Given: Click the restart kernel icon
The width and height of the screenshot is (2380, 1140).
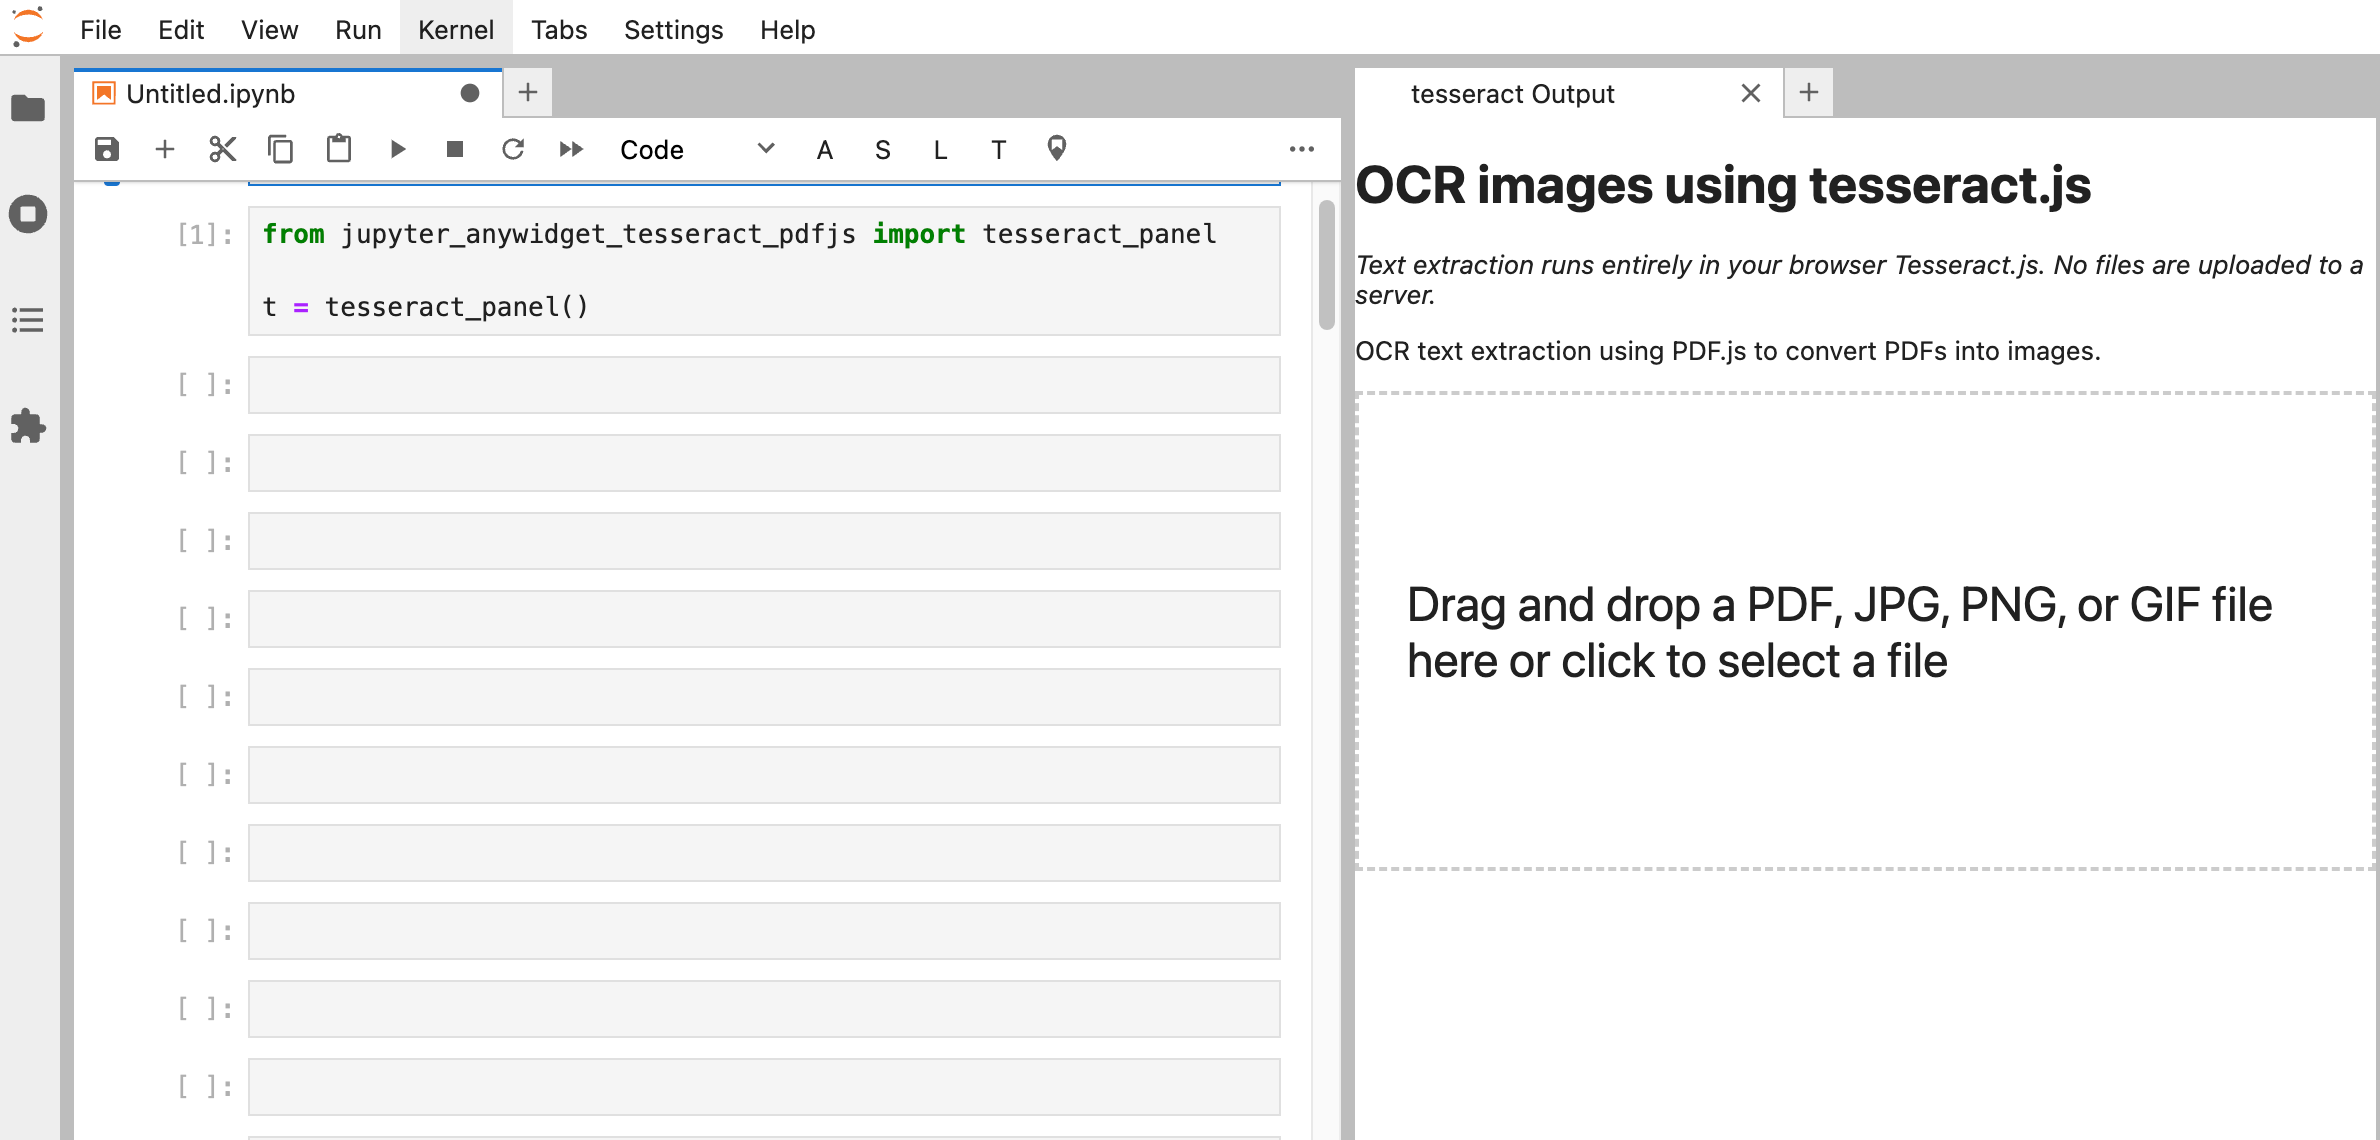Looking at the screenshot, I should [x=513, y=147].
